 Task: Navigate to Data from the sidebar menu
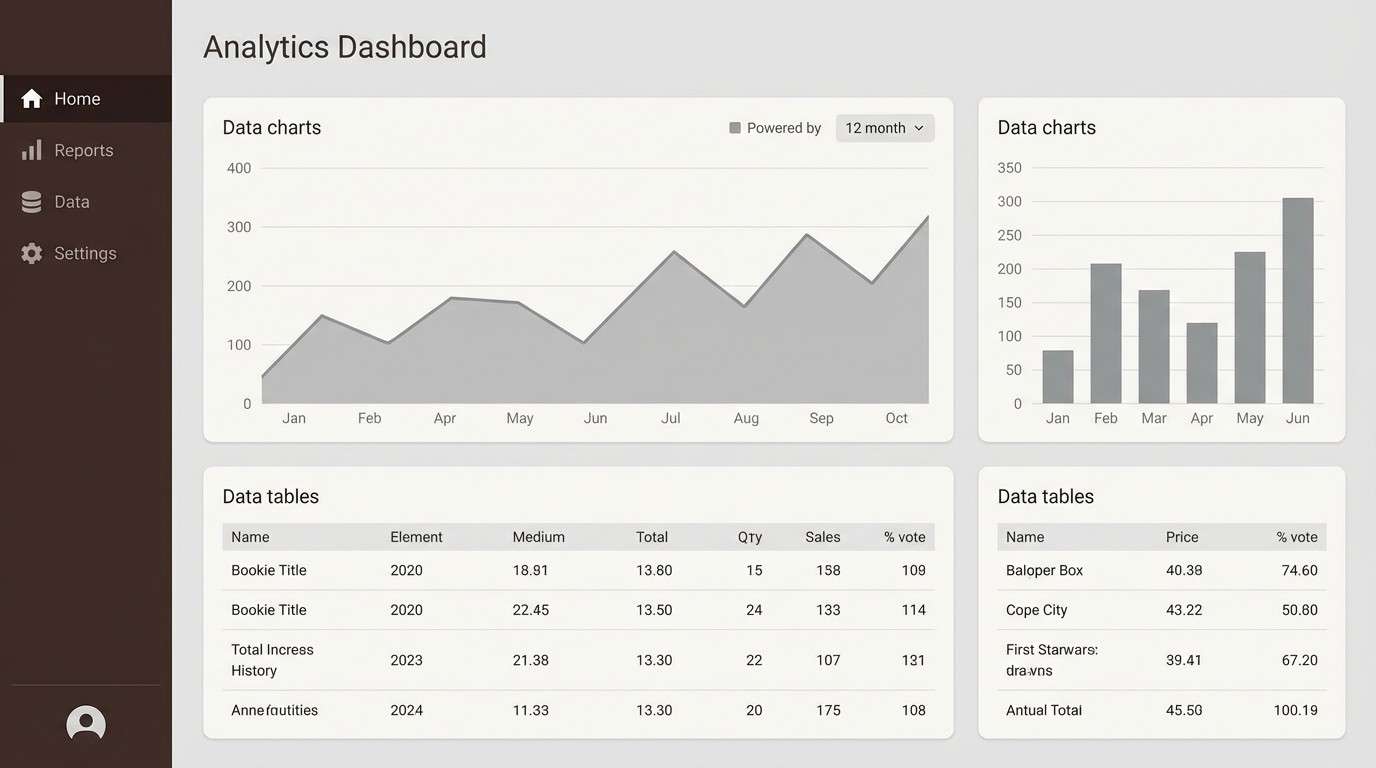point(70,201)
